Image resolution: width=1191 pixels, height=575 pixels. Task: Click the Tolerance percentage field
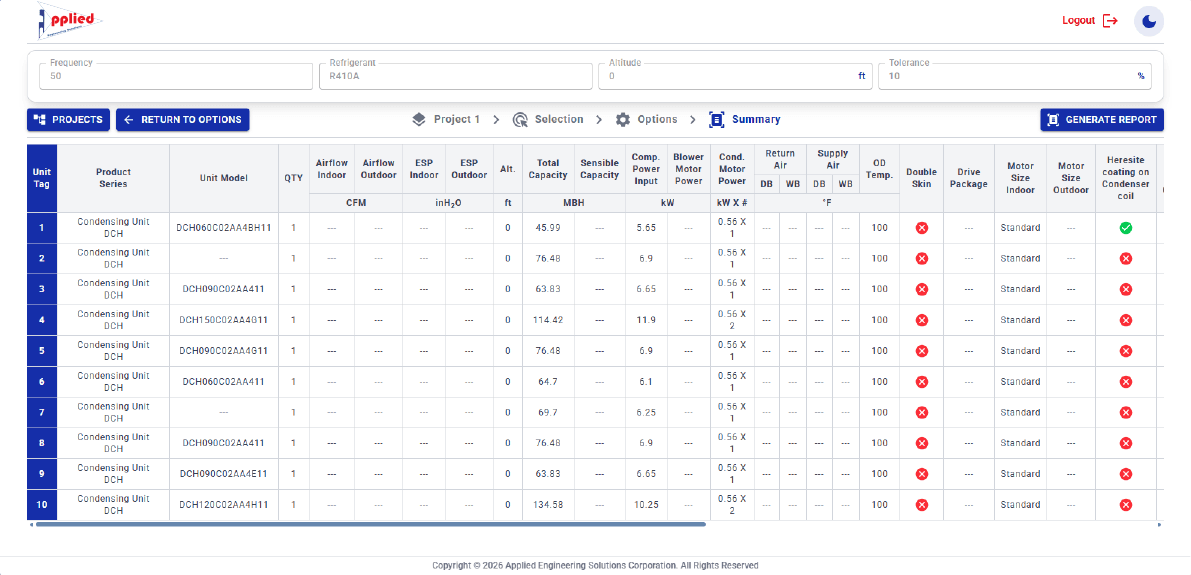coord(1015,76)
